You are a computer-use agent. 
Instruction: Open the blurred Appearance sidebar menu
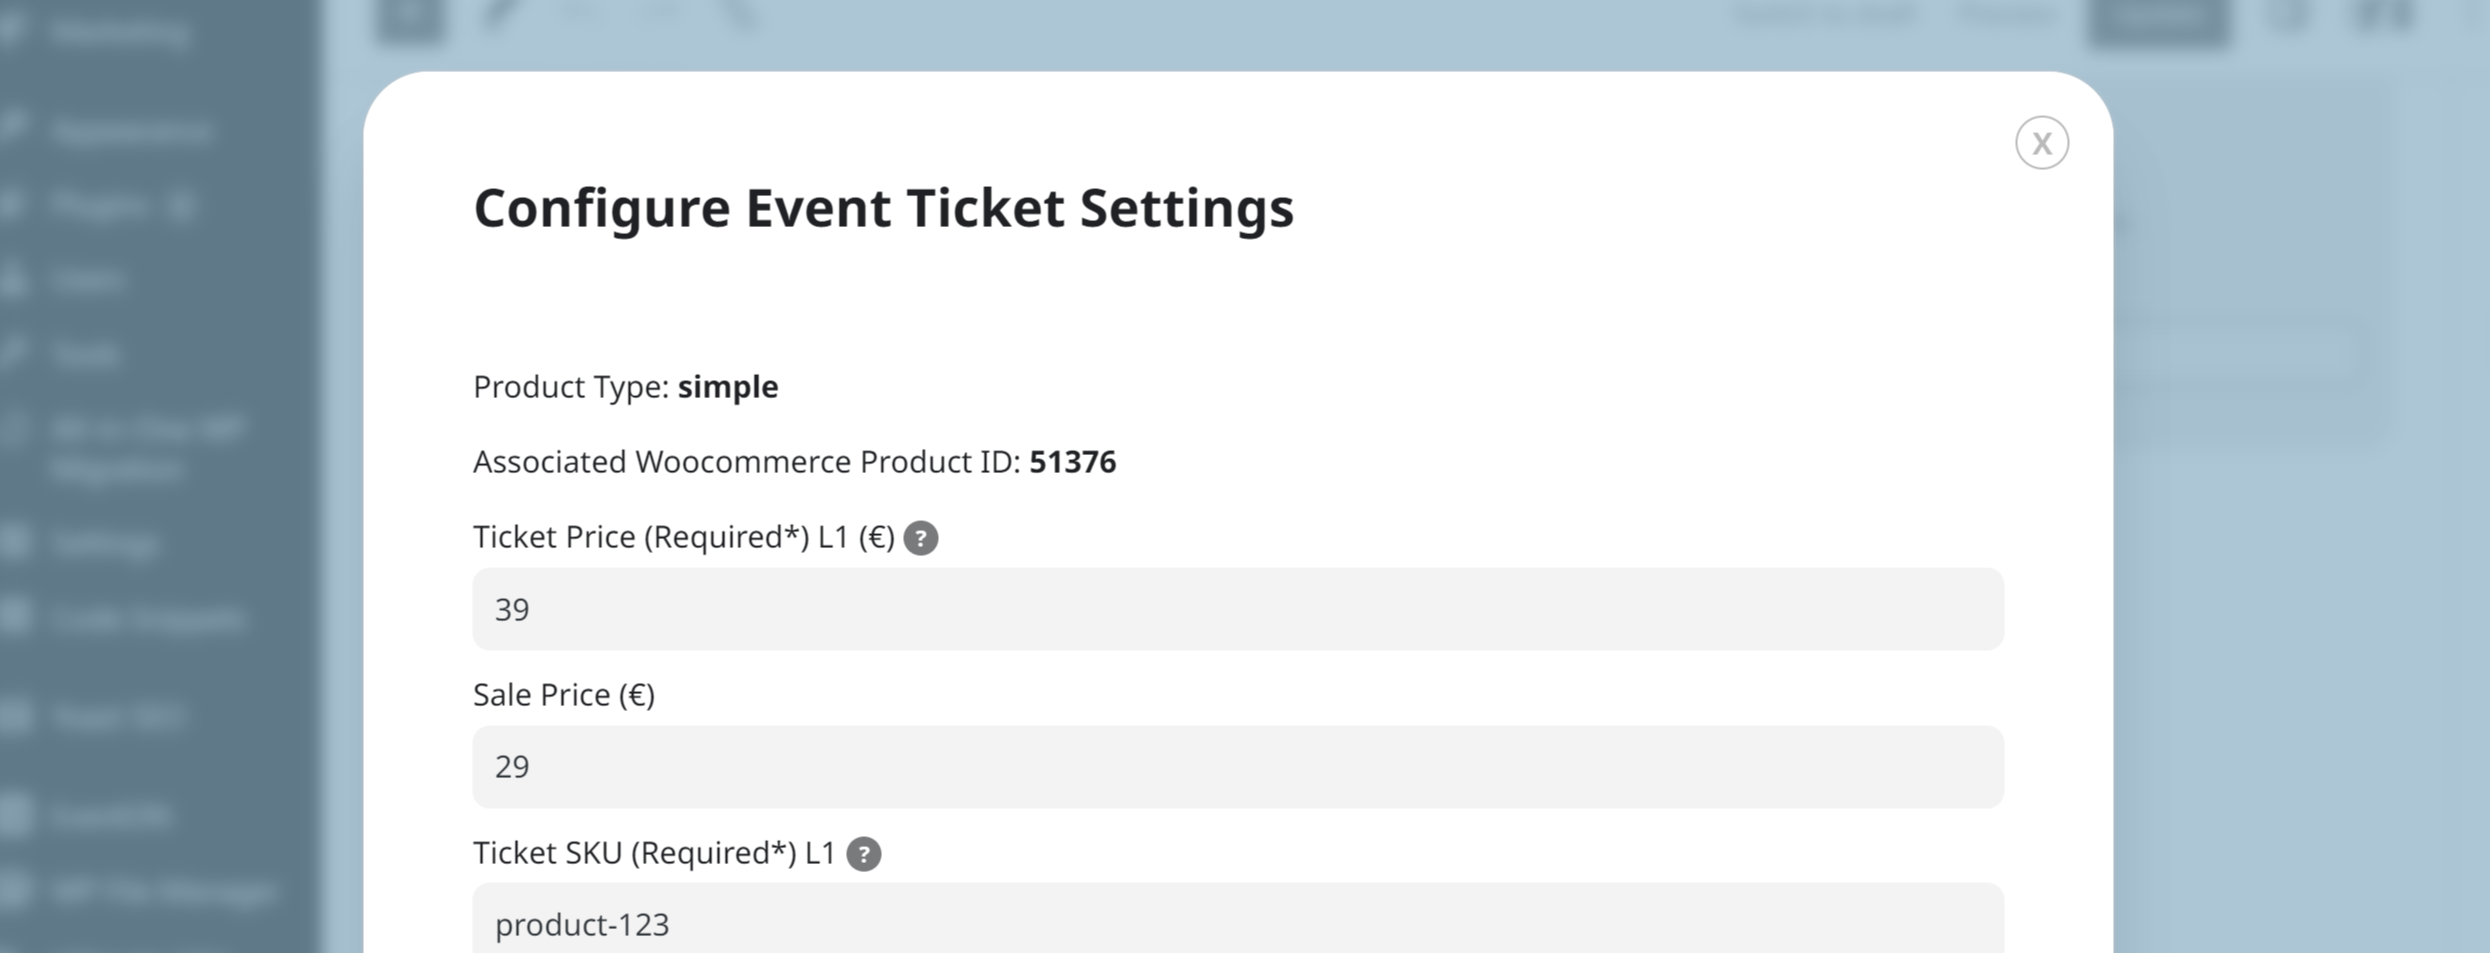(x=130, y=131)
